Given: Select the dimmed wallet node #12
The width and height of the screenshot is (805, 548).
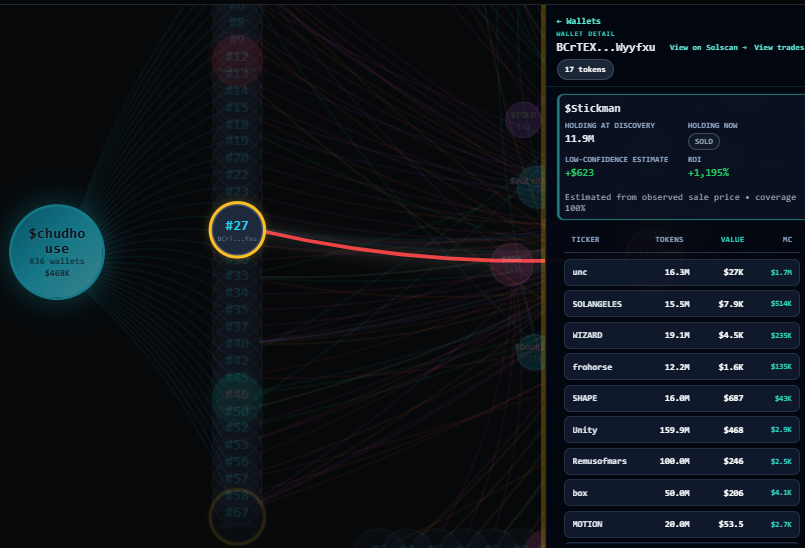Looking at the screenshot, I should [x=237, y=59].
